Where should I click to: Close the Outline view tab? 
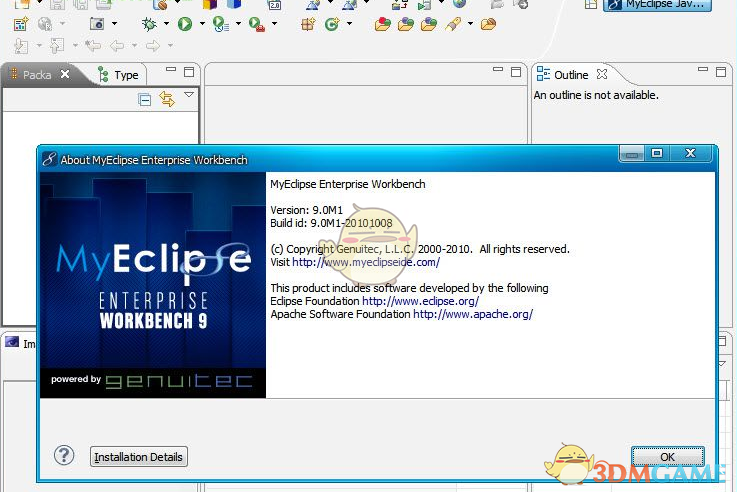click(602, 74)
